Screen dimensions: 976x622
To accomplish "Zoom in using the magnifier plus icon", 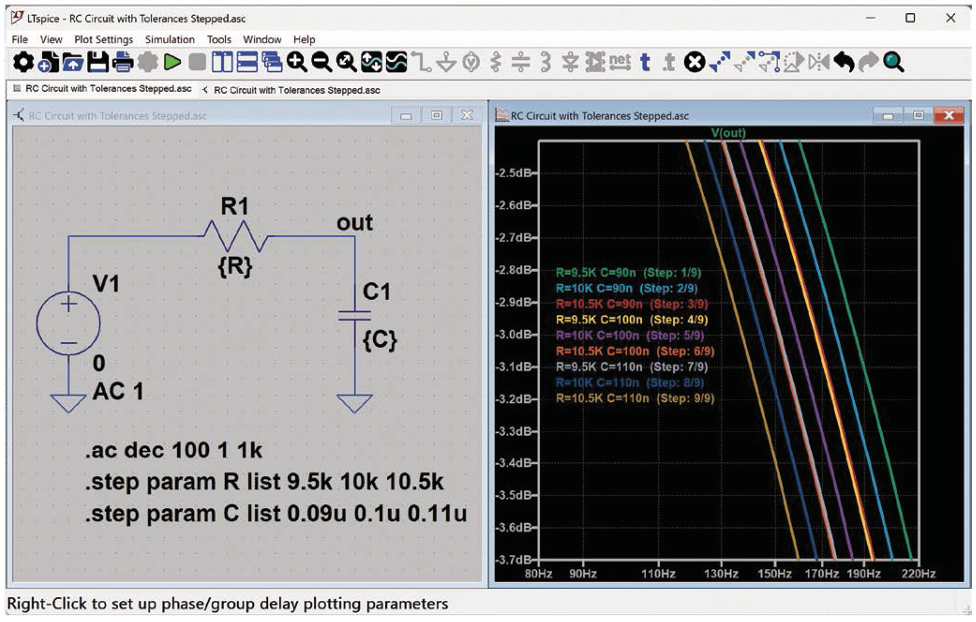I will pos(297,63).
